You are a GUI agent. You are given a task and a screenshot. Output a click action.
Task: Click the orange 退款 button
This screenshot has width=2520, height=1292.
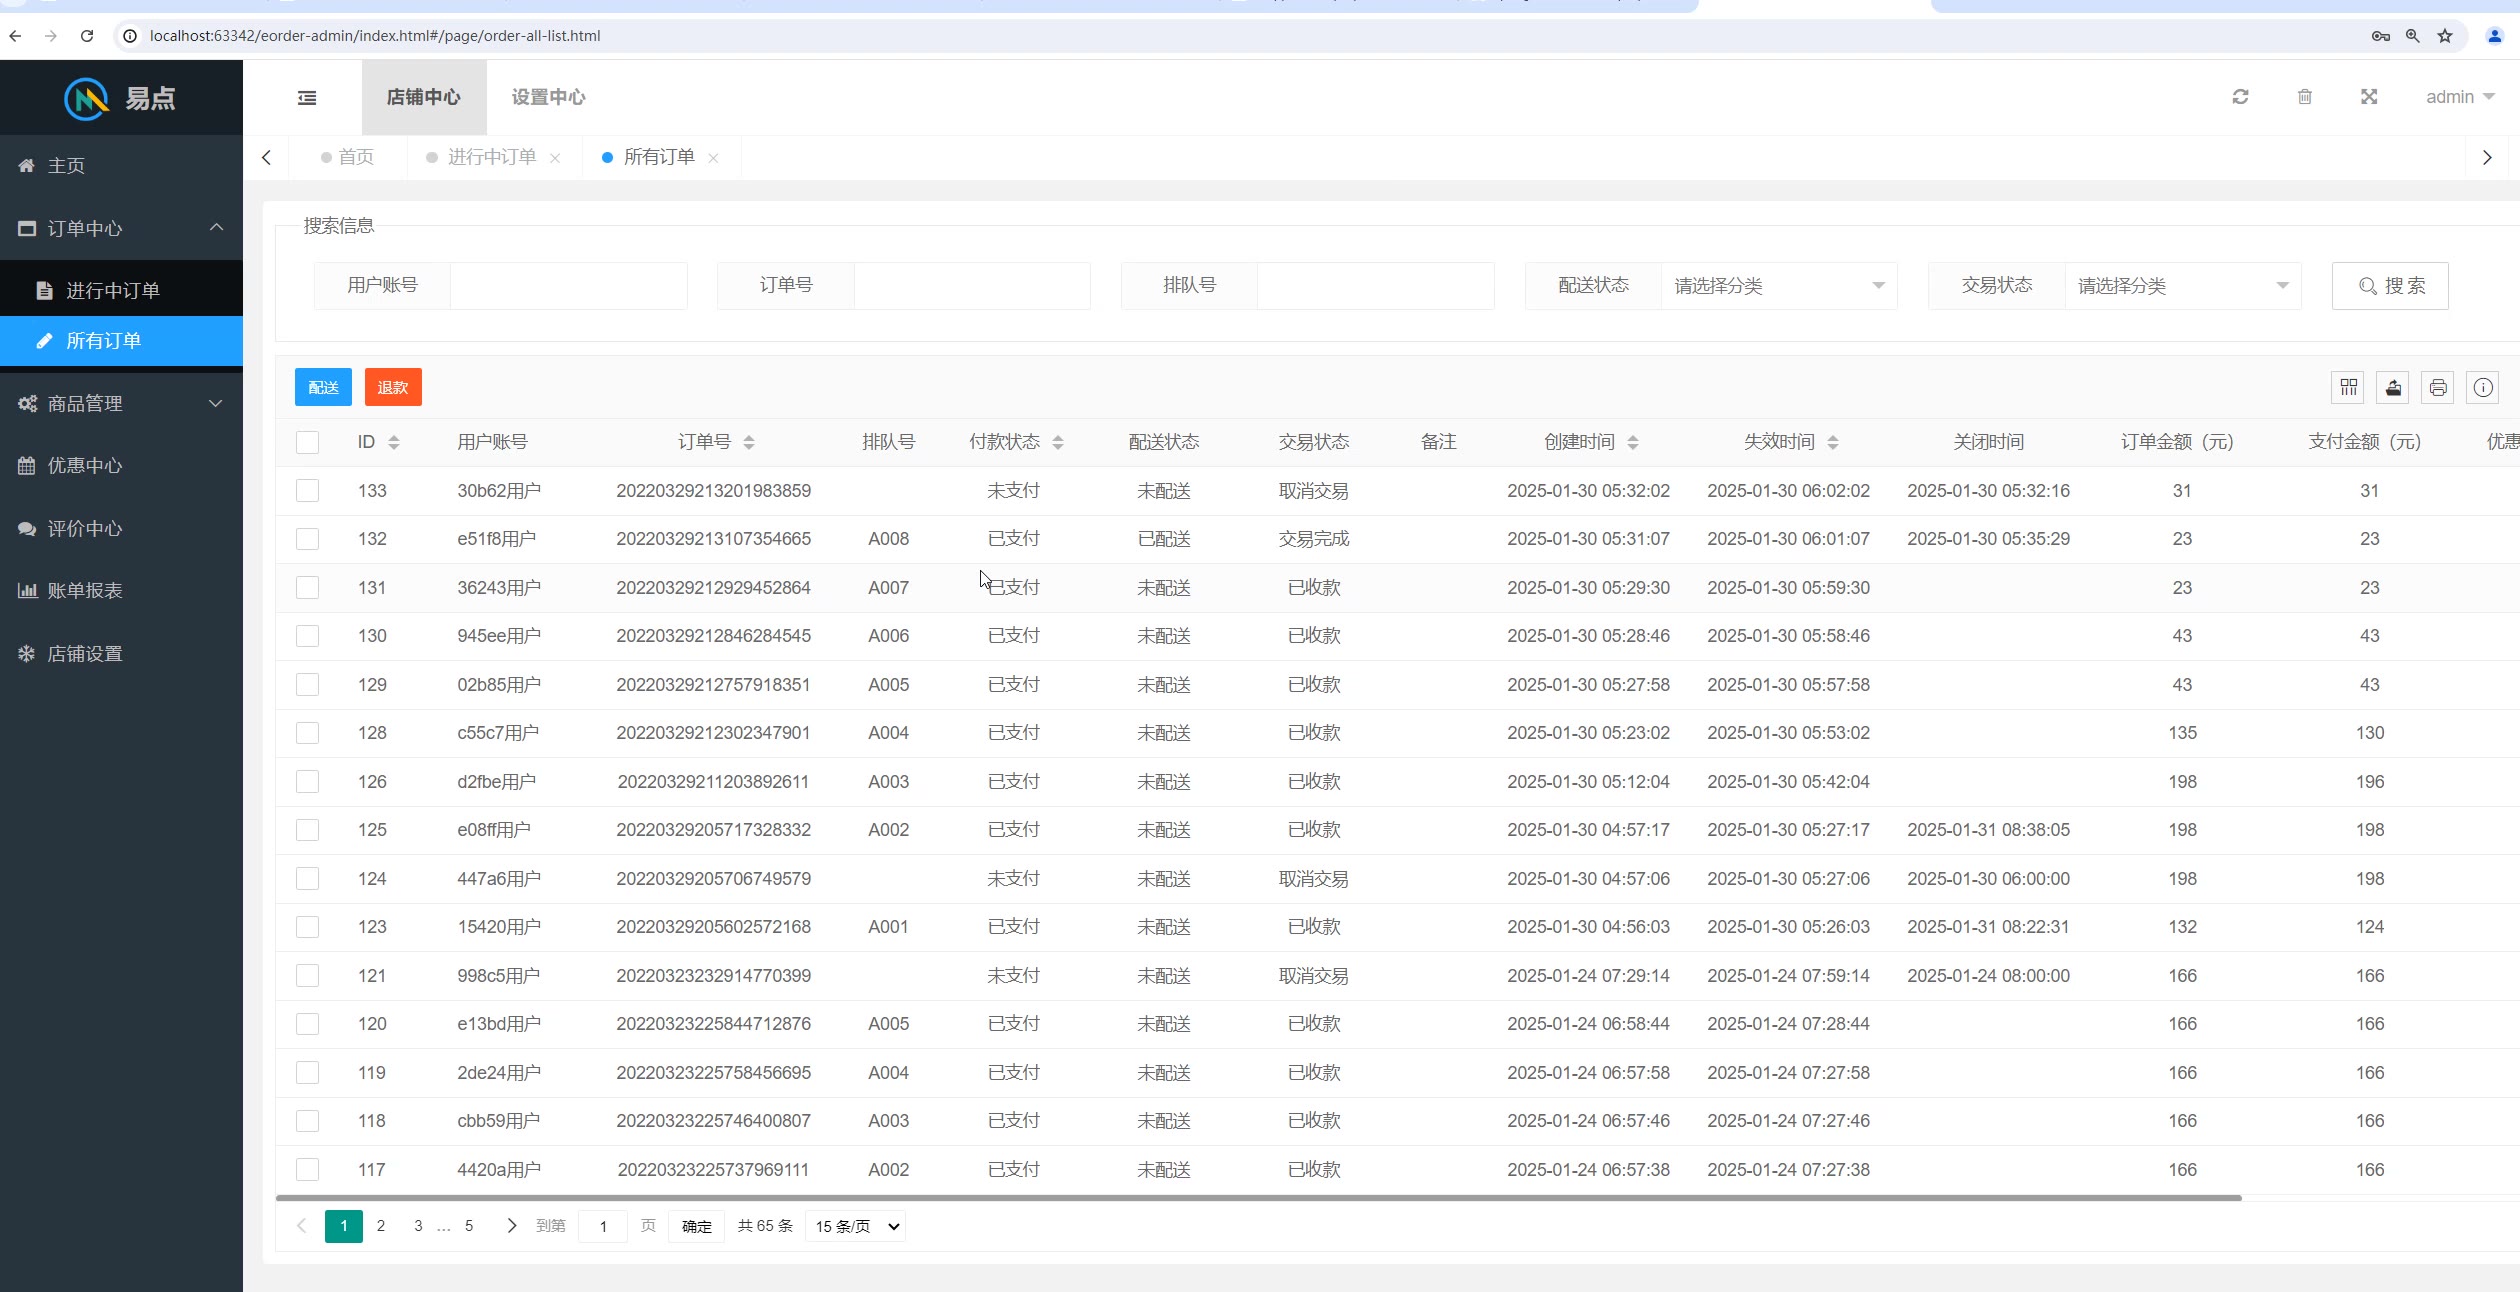(393, 387)
